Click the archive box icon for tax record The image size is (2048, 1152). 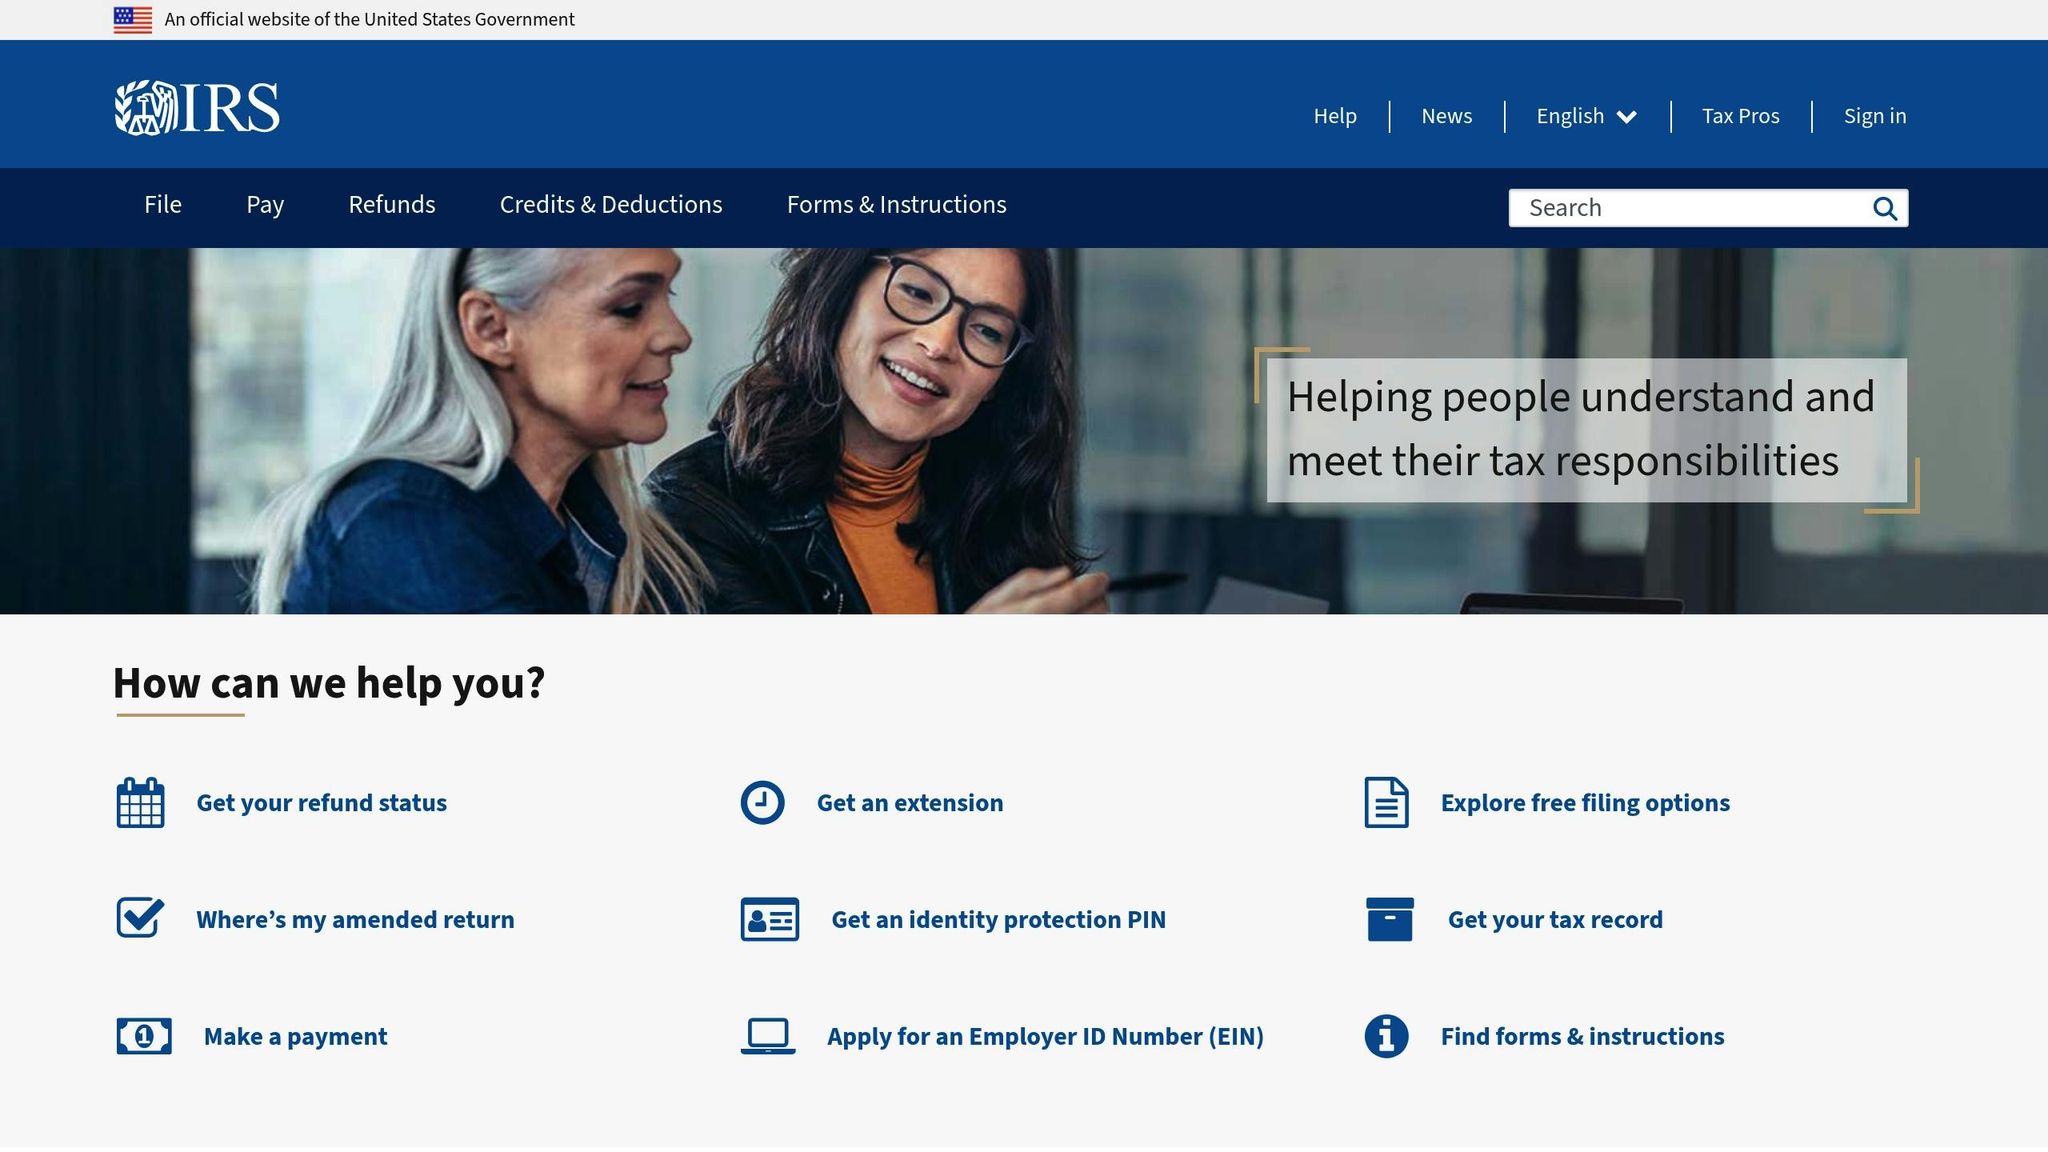[x=1389, y=919]
